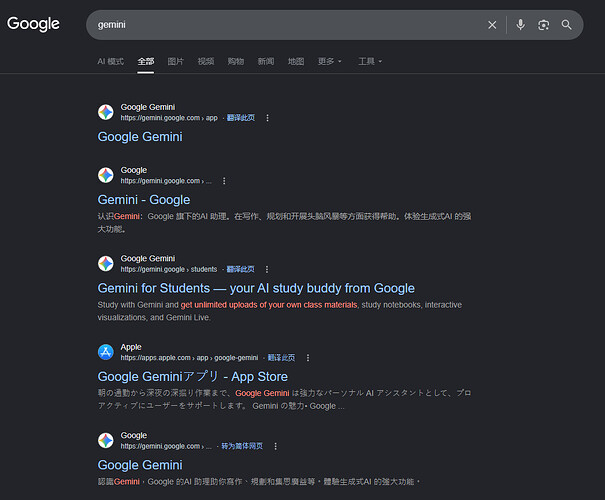Open more options for Gemini for Students result
This screenshot has width=605, height=500.
pyautogui.click(x=267, y=269)
